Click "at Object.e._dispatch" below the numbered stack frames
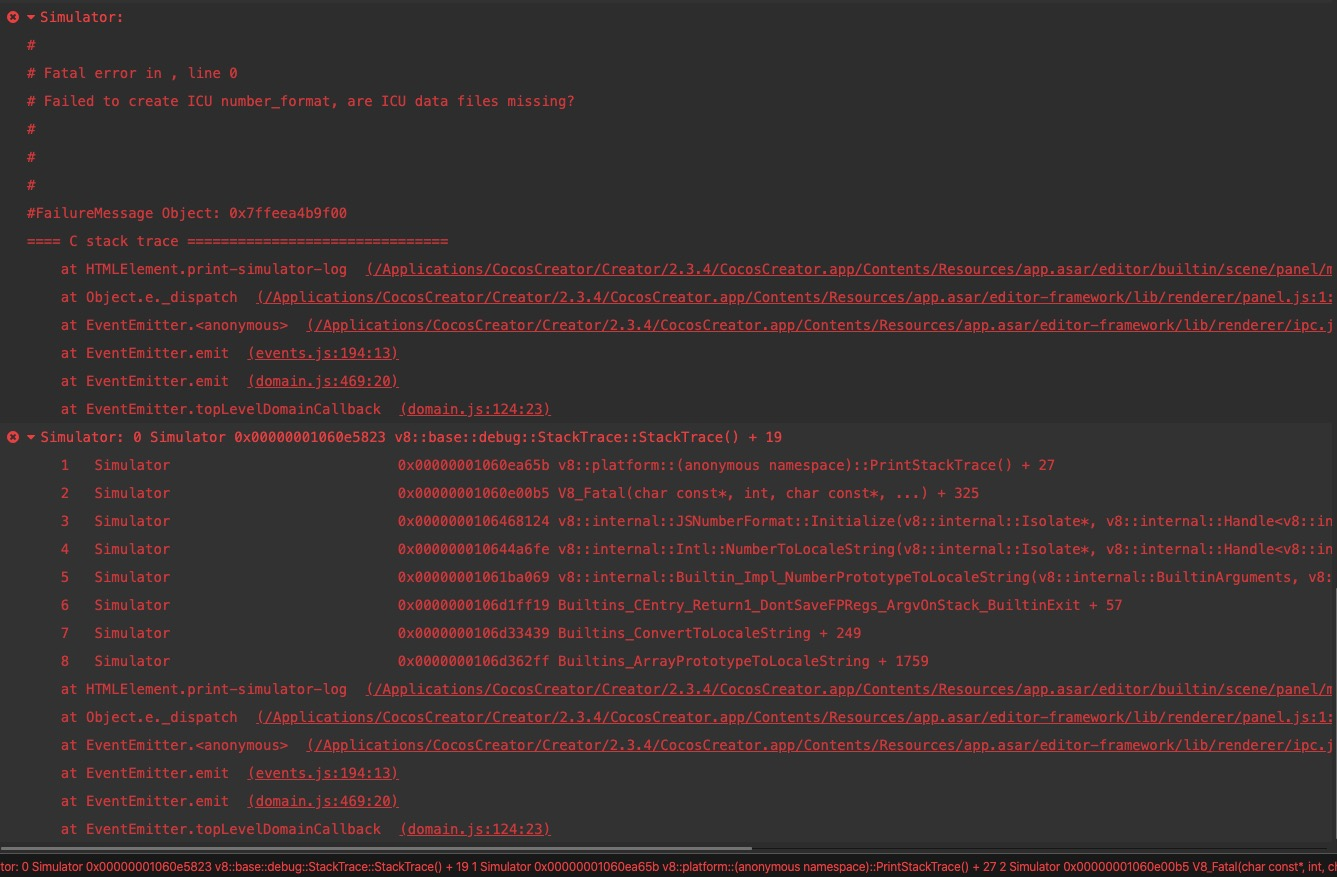Viewport: 1337px width, 877px height. tap(149, 717)
